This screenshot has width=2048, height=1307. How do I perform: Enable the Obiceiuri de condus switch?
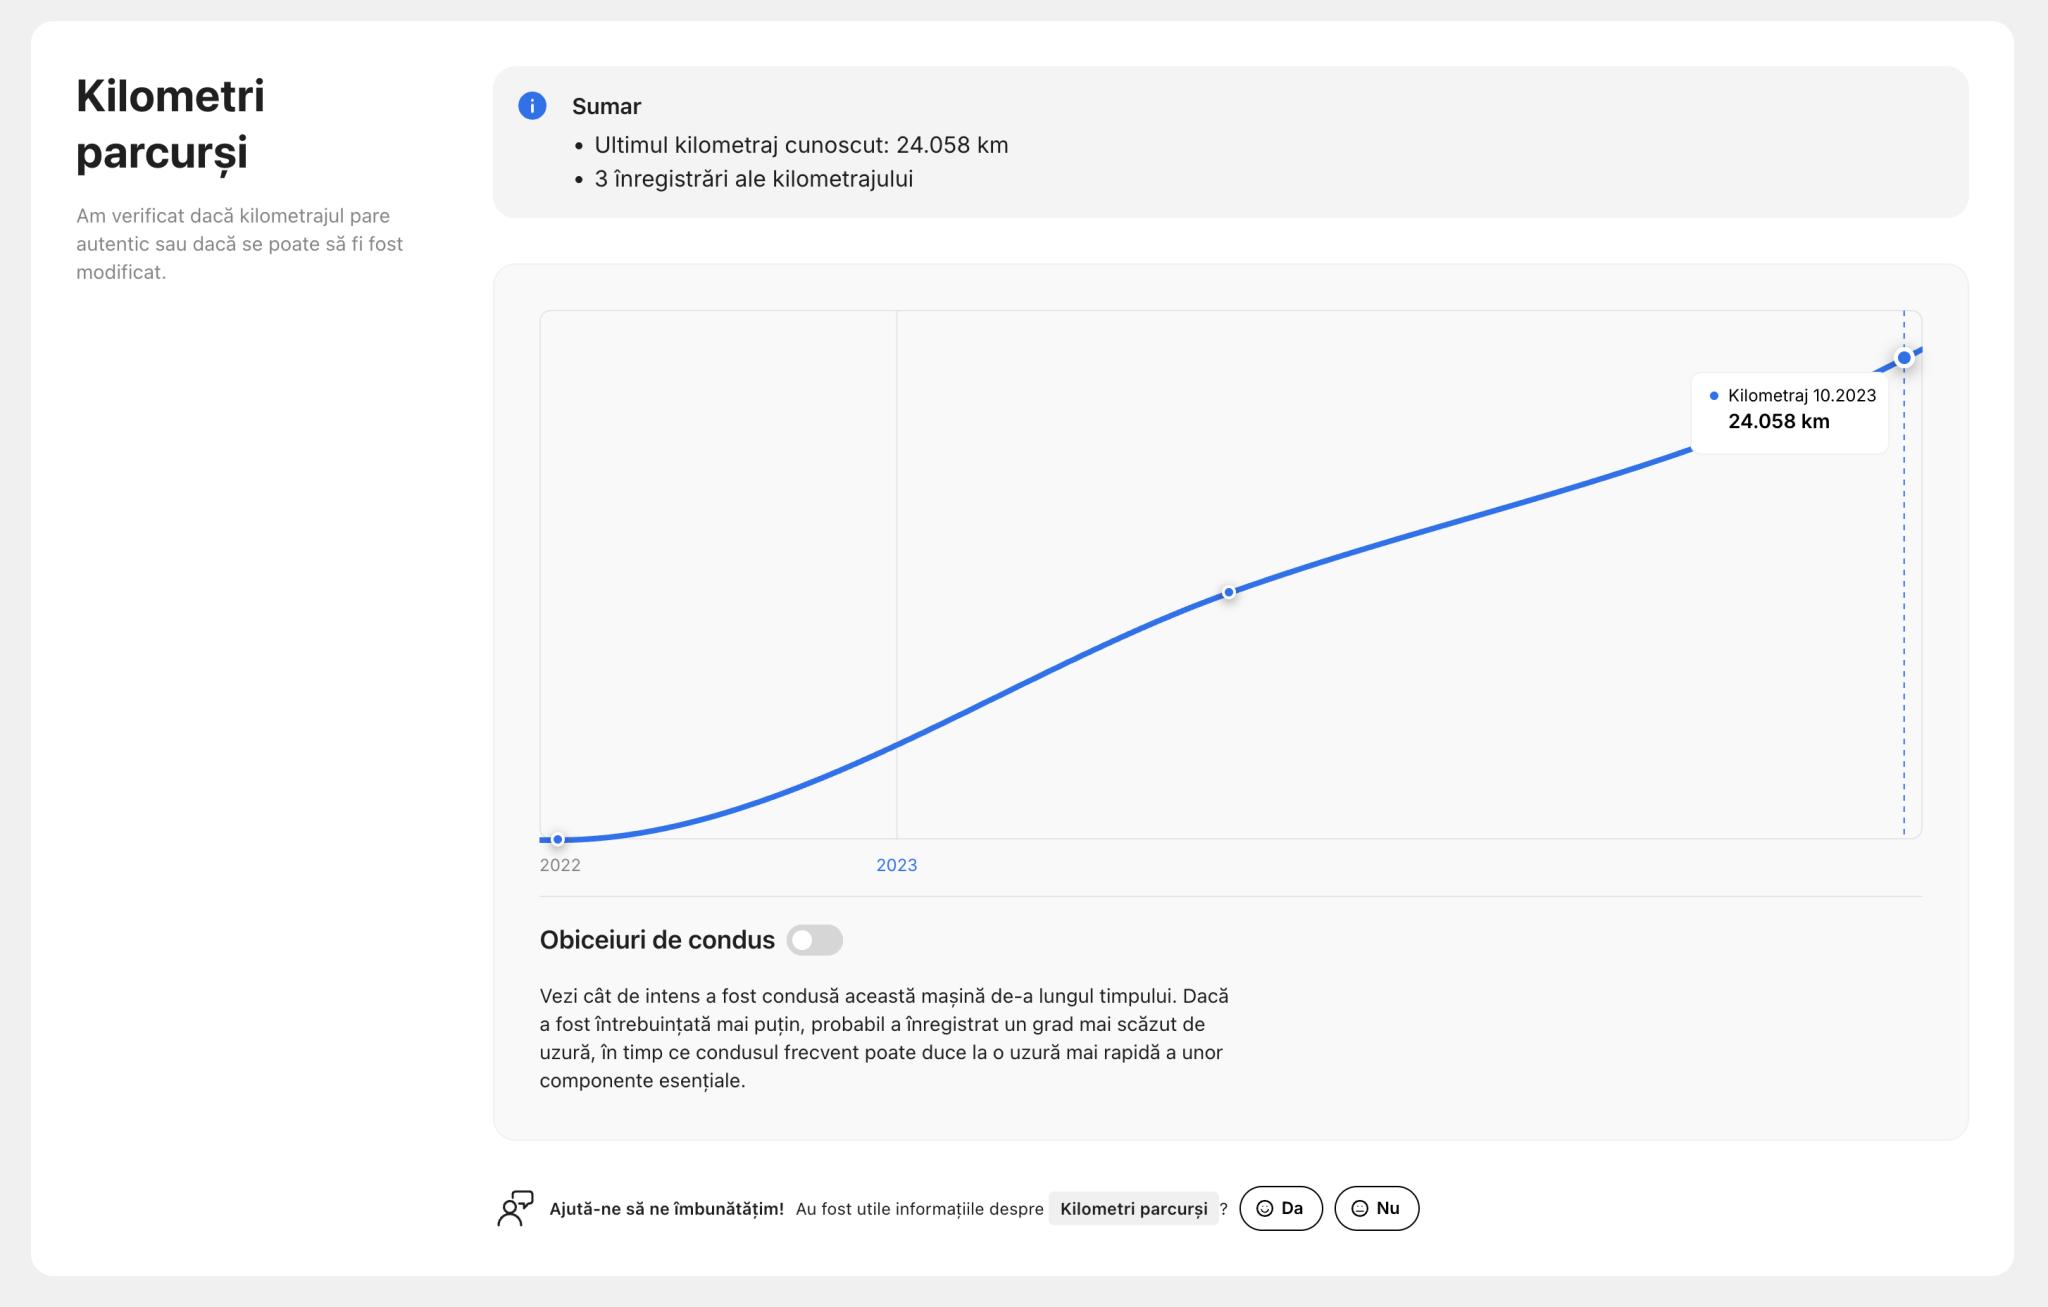click(814, 940)
